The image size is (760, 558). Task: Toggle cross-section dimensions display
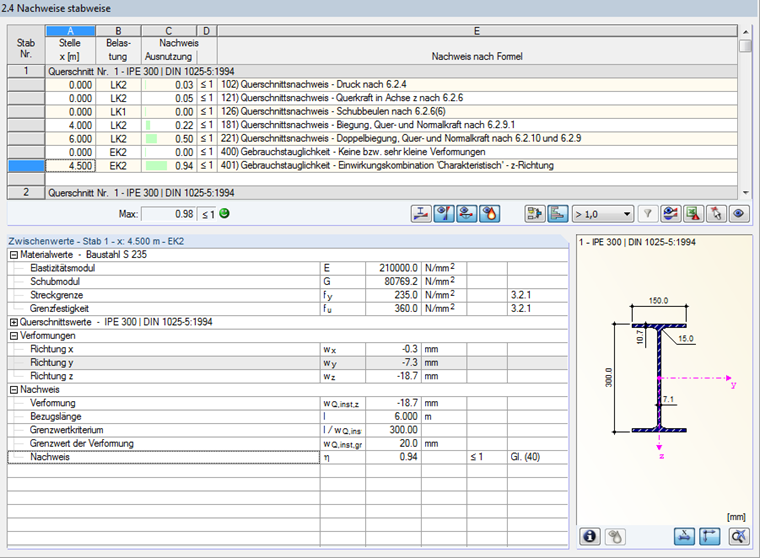pos(686,537)
